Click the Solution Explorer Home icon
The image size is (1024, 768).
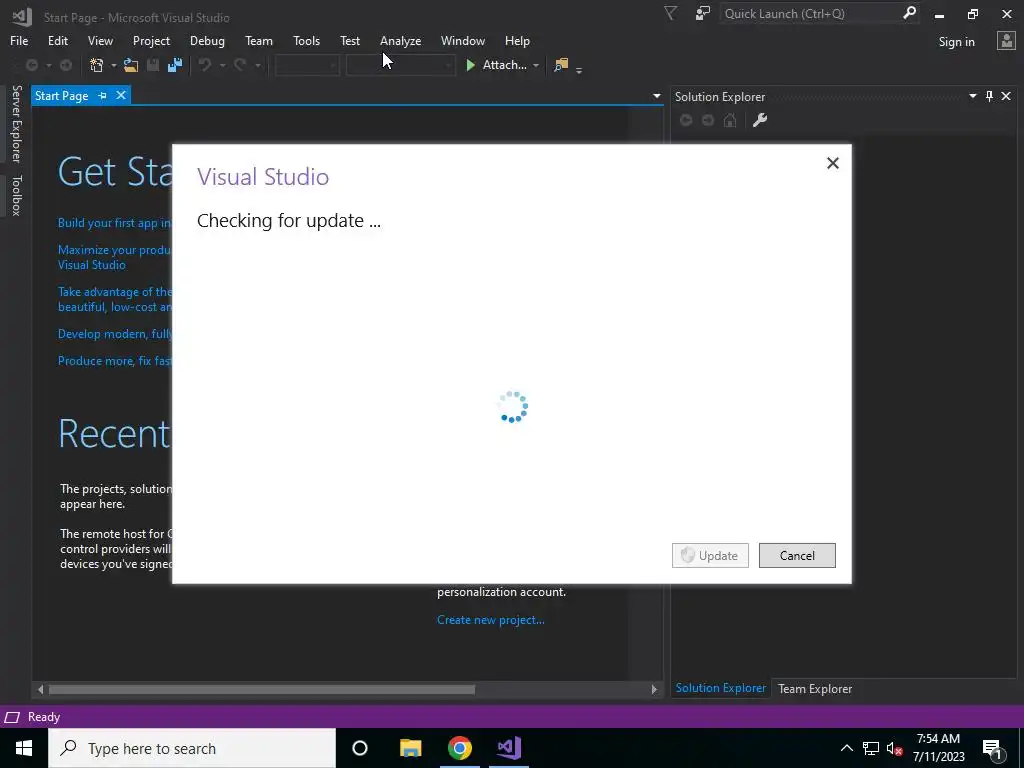[x=730, y=120]
